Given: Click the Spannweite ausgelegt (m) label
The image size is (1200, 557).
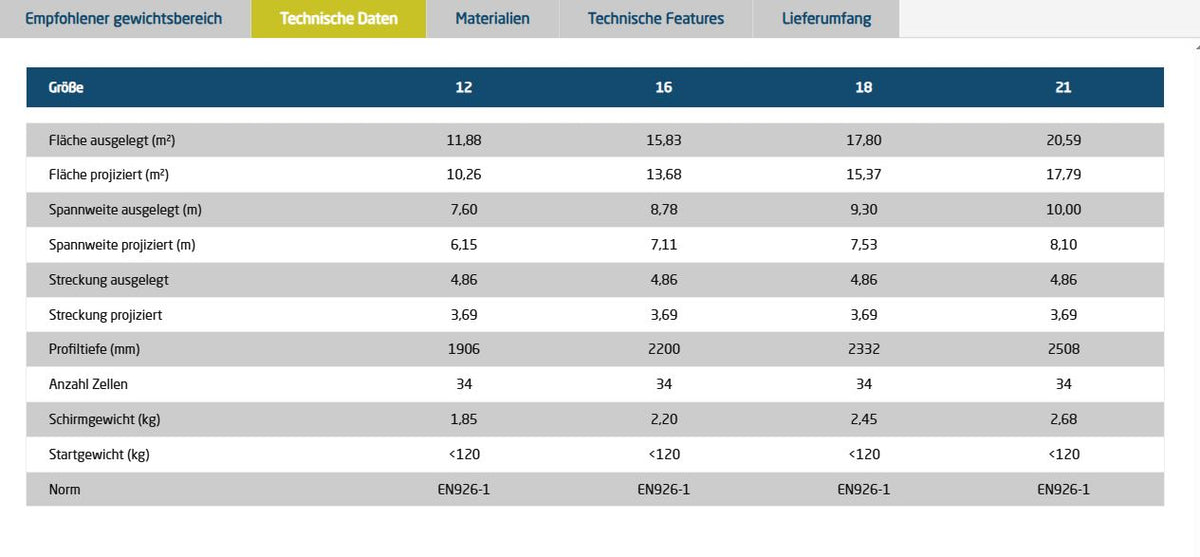Looking at the screenshot, I should [x=126, y=210].
